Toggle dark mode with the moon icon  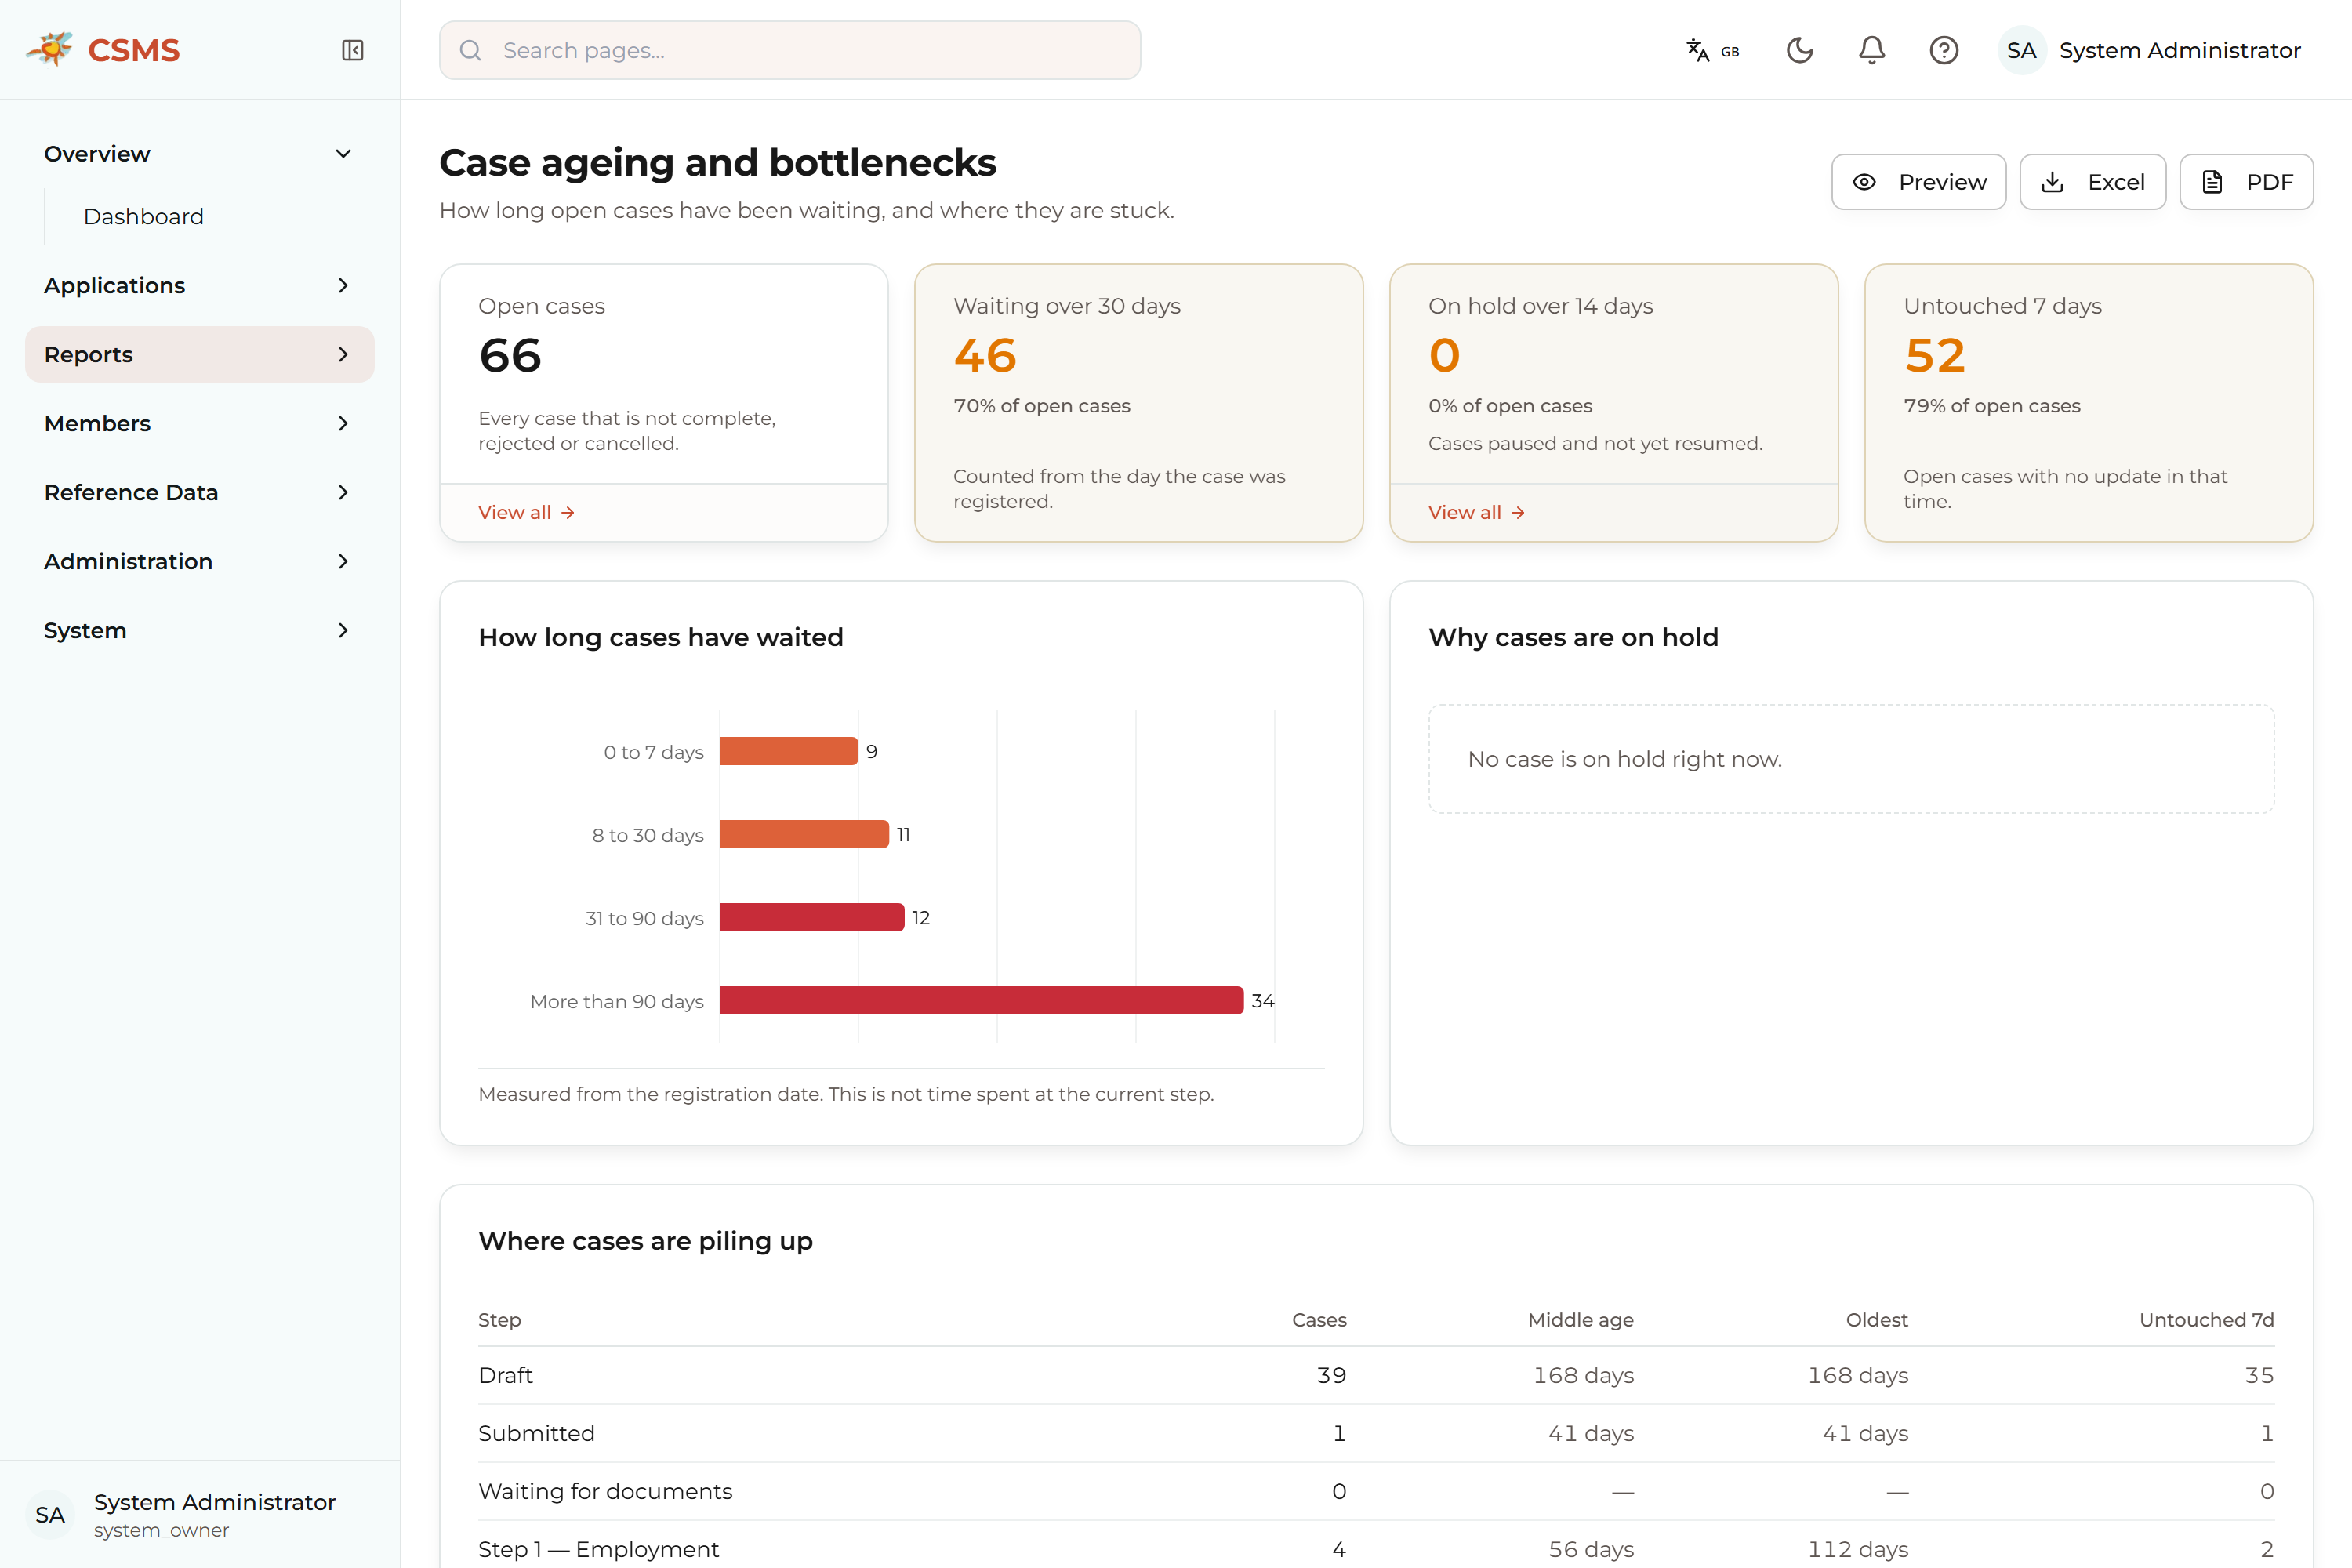(1799, 50)
